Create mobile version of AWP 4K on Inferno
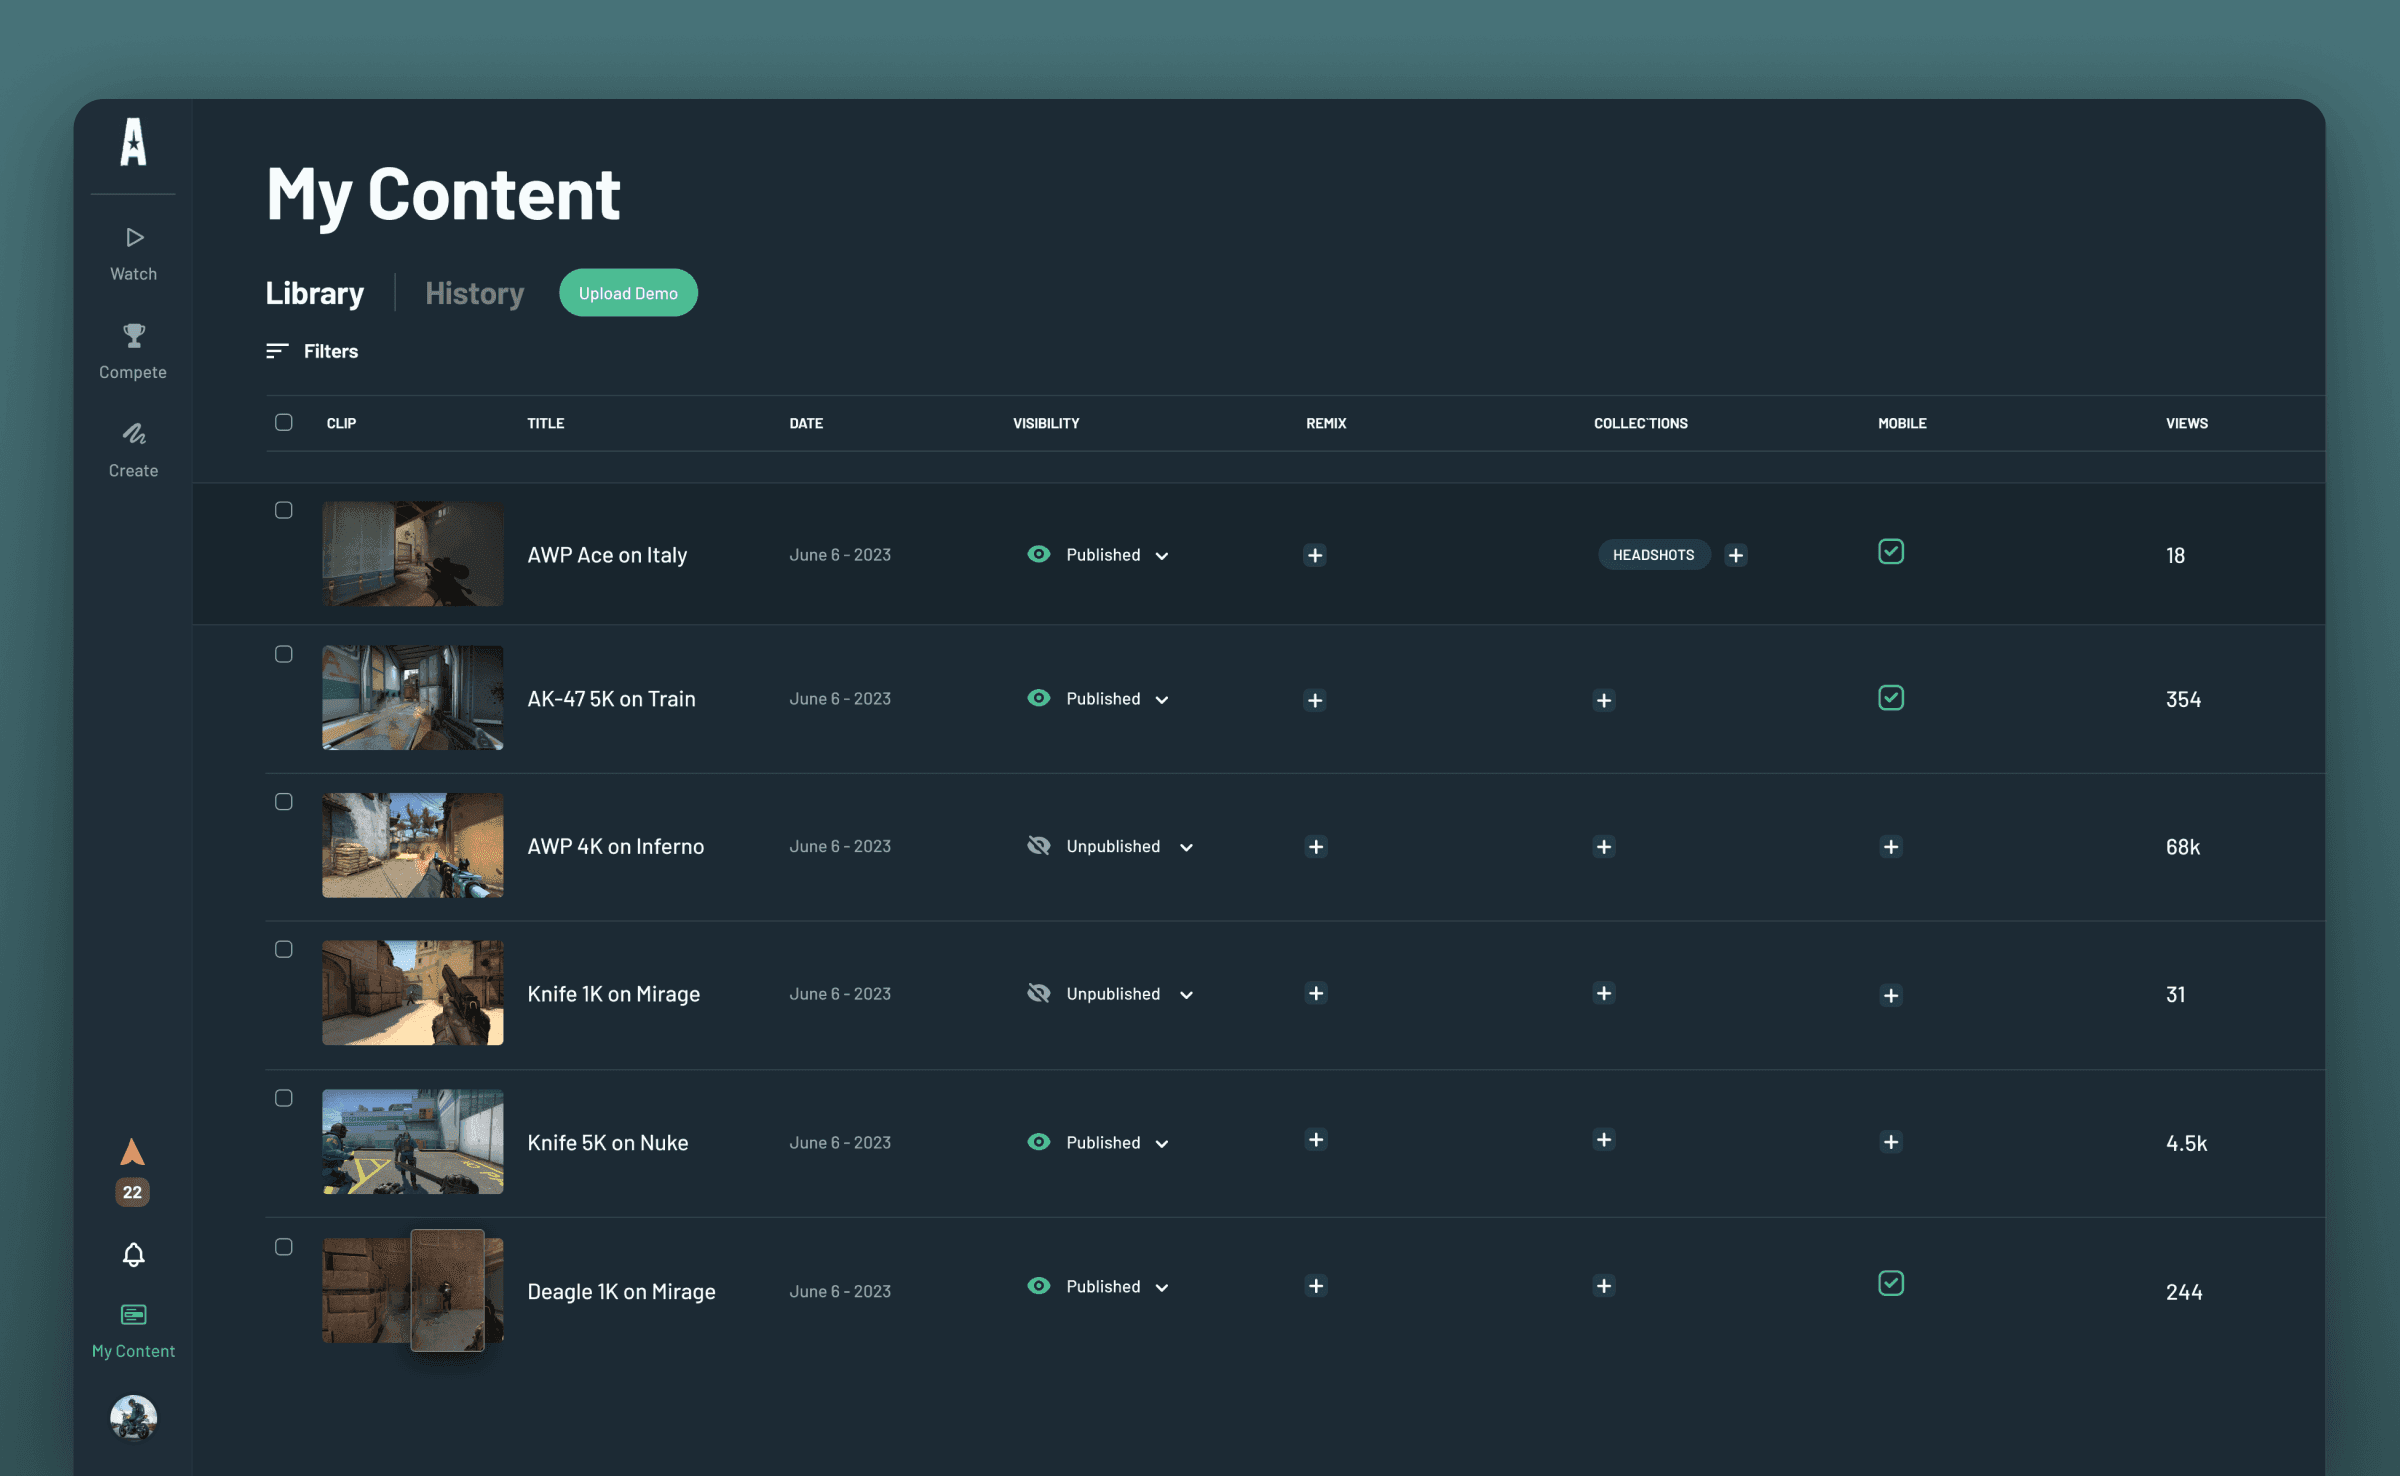2400x1476 pixels. point(1891,847)
